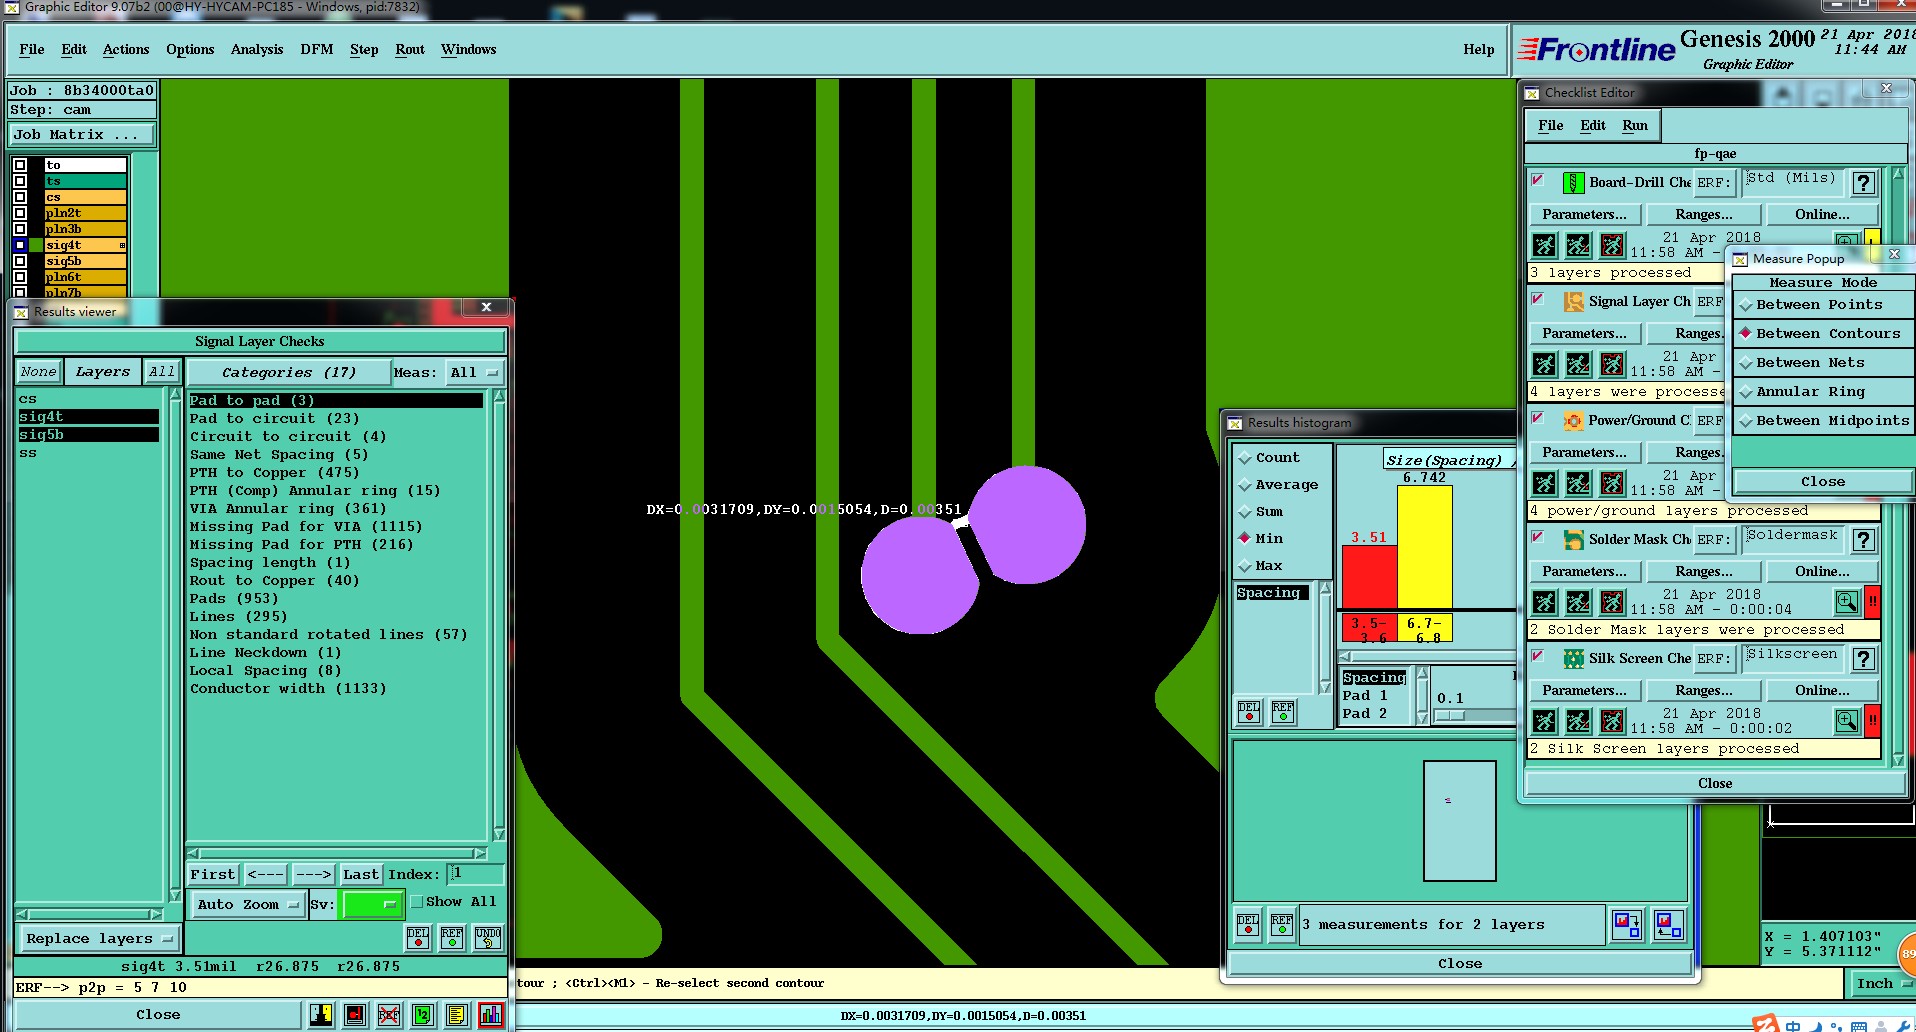The height and width of the screenshot is (1032, 1916).
Task: Click REF icon beside measurements text
Action: coord(1282,924)
